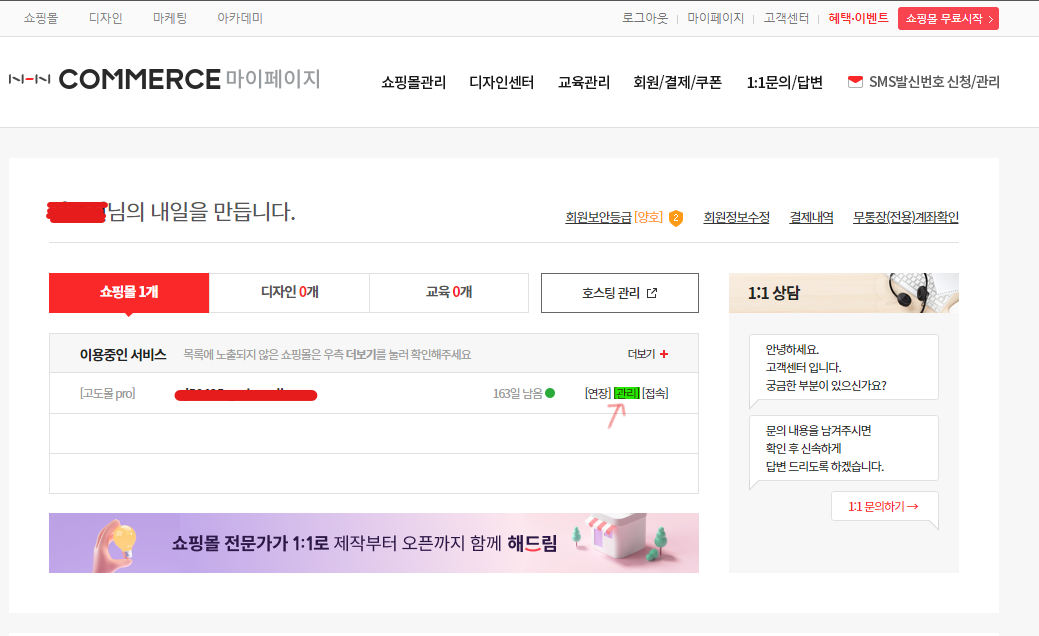Click the 호스팅 관리 button
Screen dimensions: 1039x636
620,293
